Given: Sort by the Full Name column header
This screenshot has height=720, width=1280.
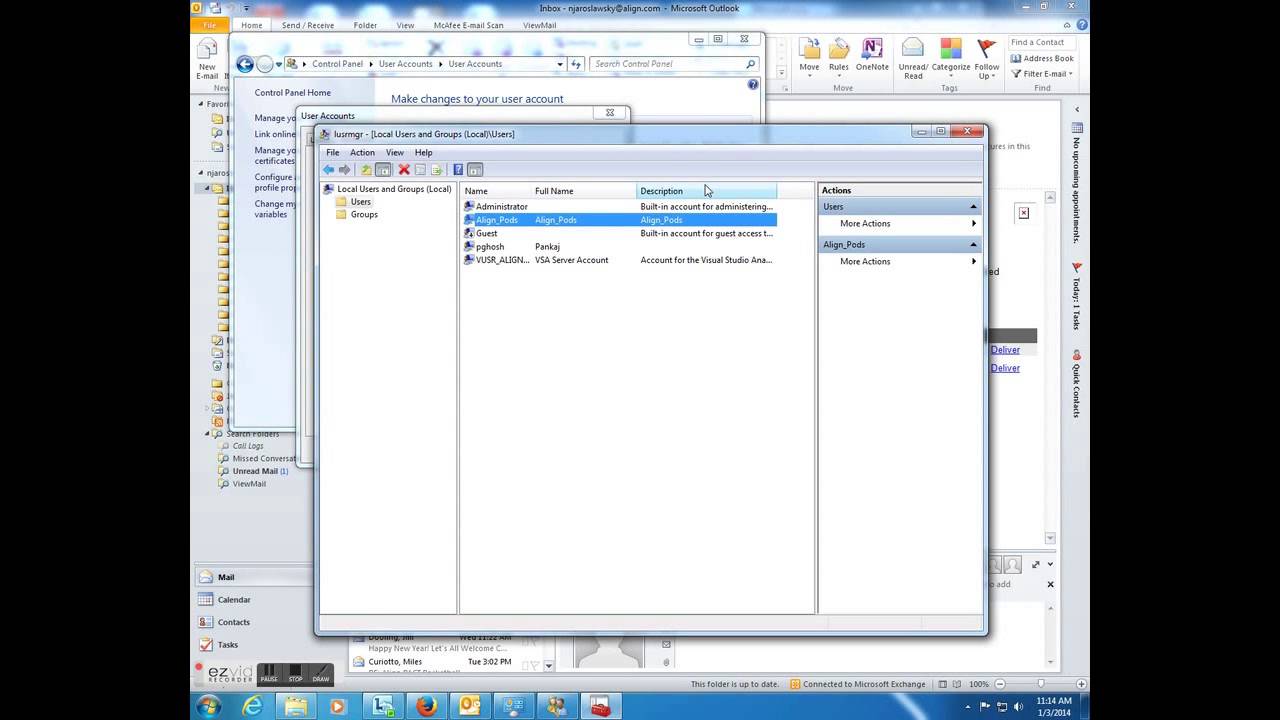Looking at the screenshot, I should click(x=584, y=191).
